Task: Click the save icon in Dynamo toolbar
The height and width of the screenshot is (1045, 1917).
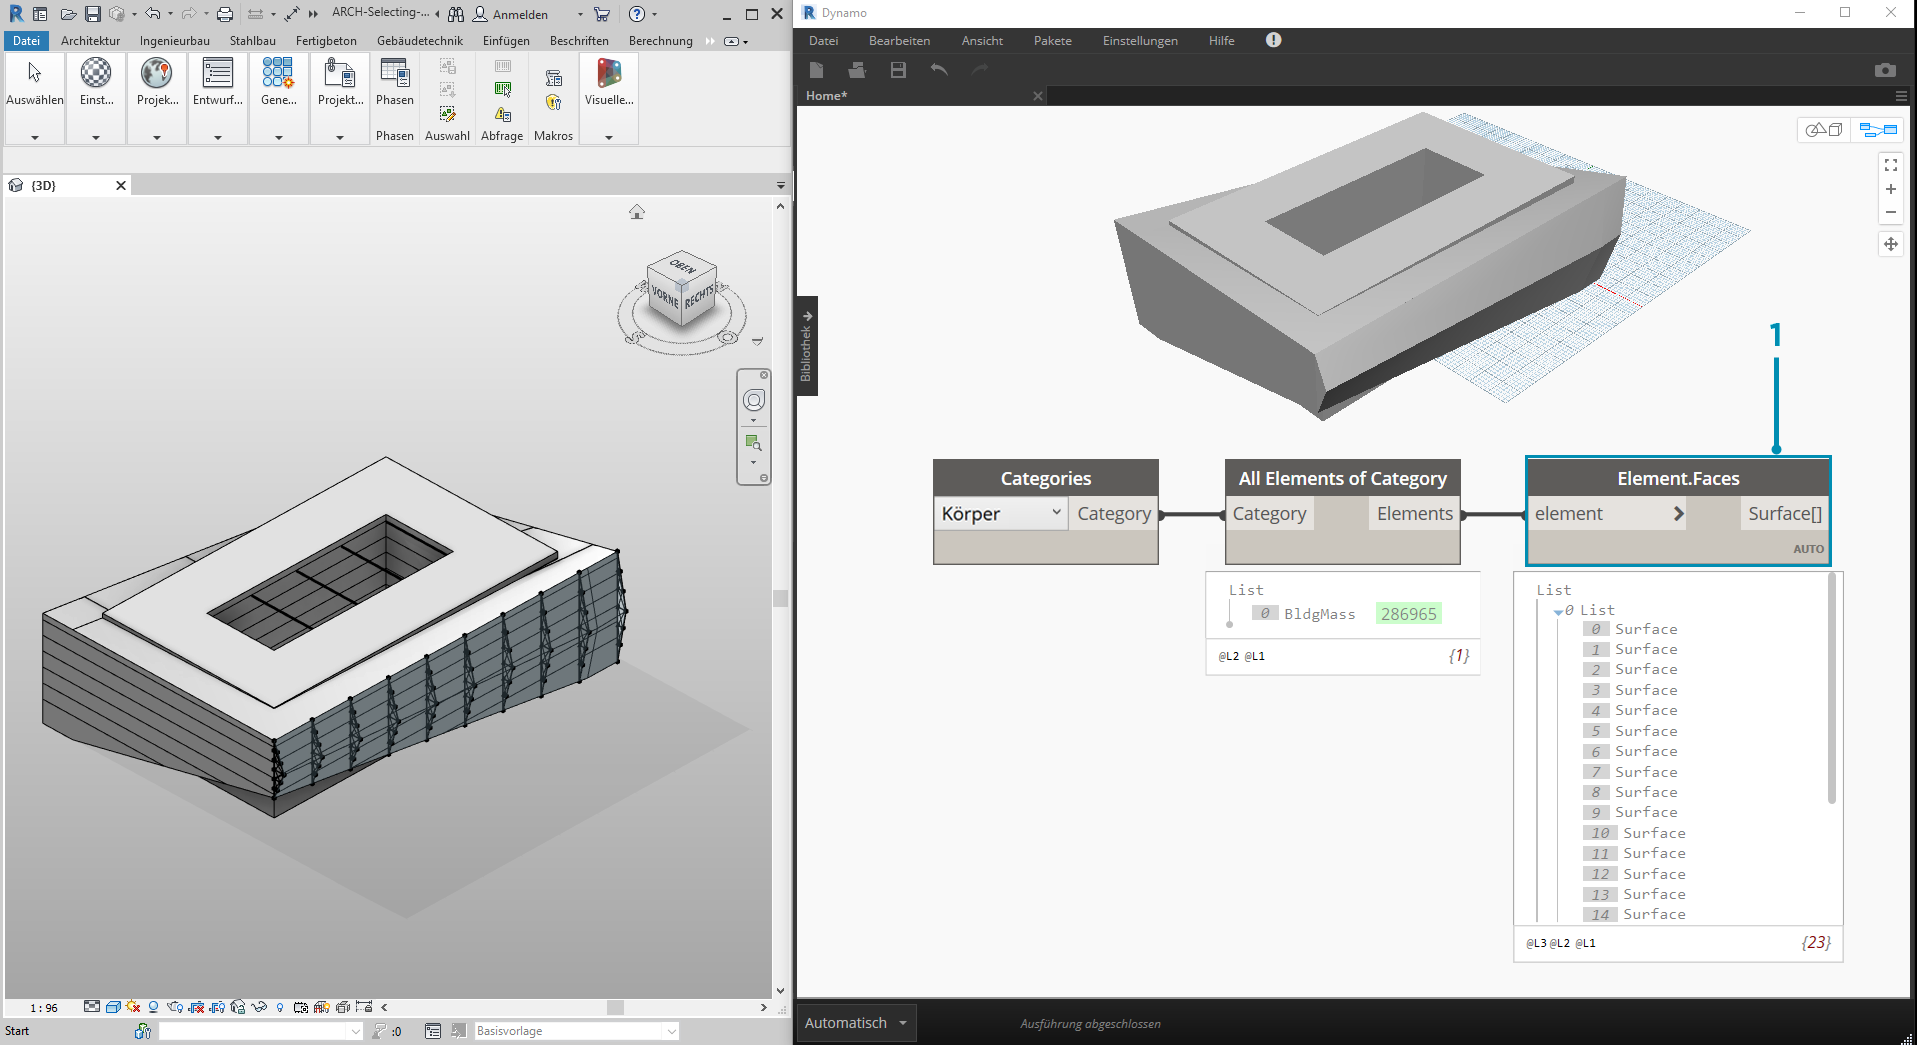Action: point(898,70)
